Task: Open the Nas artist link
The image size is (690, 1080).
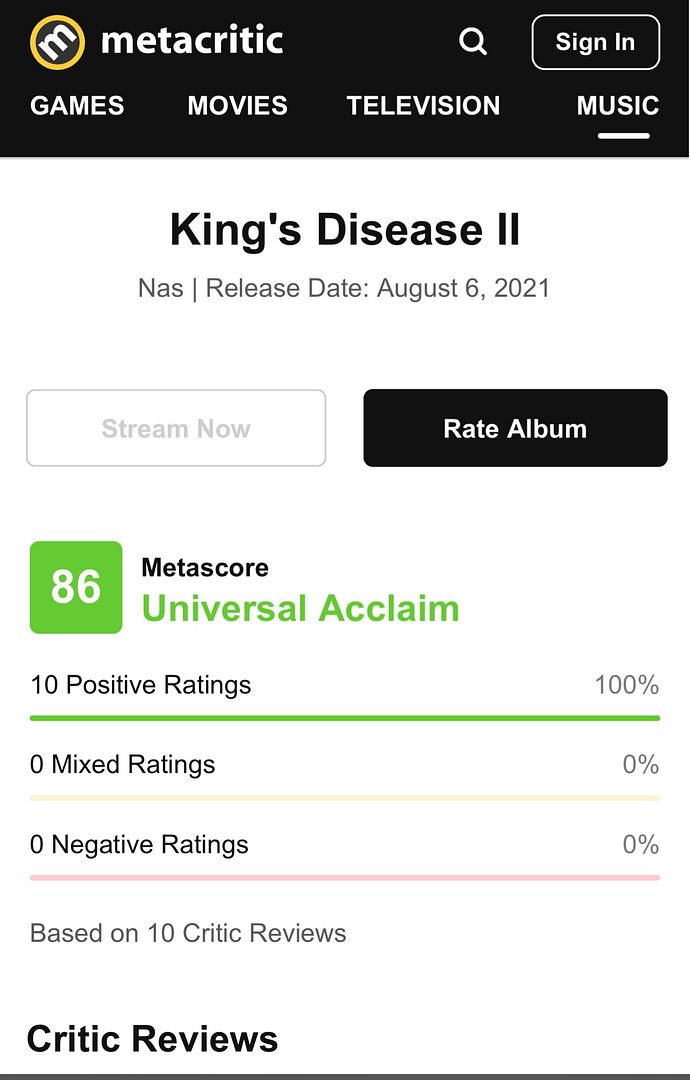Action: 160,288
